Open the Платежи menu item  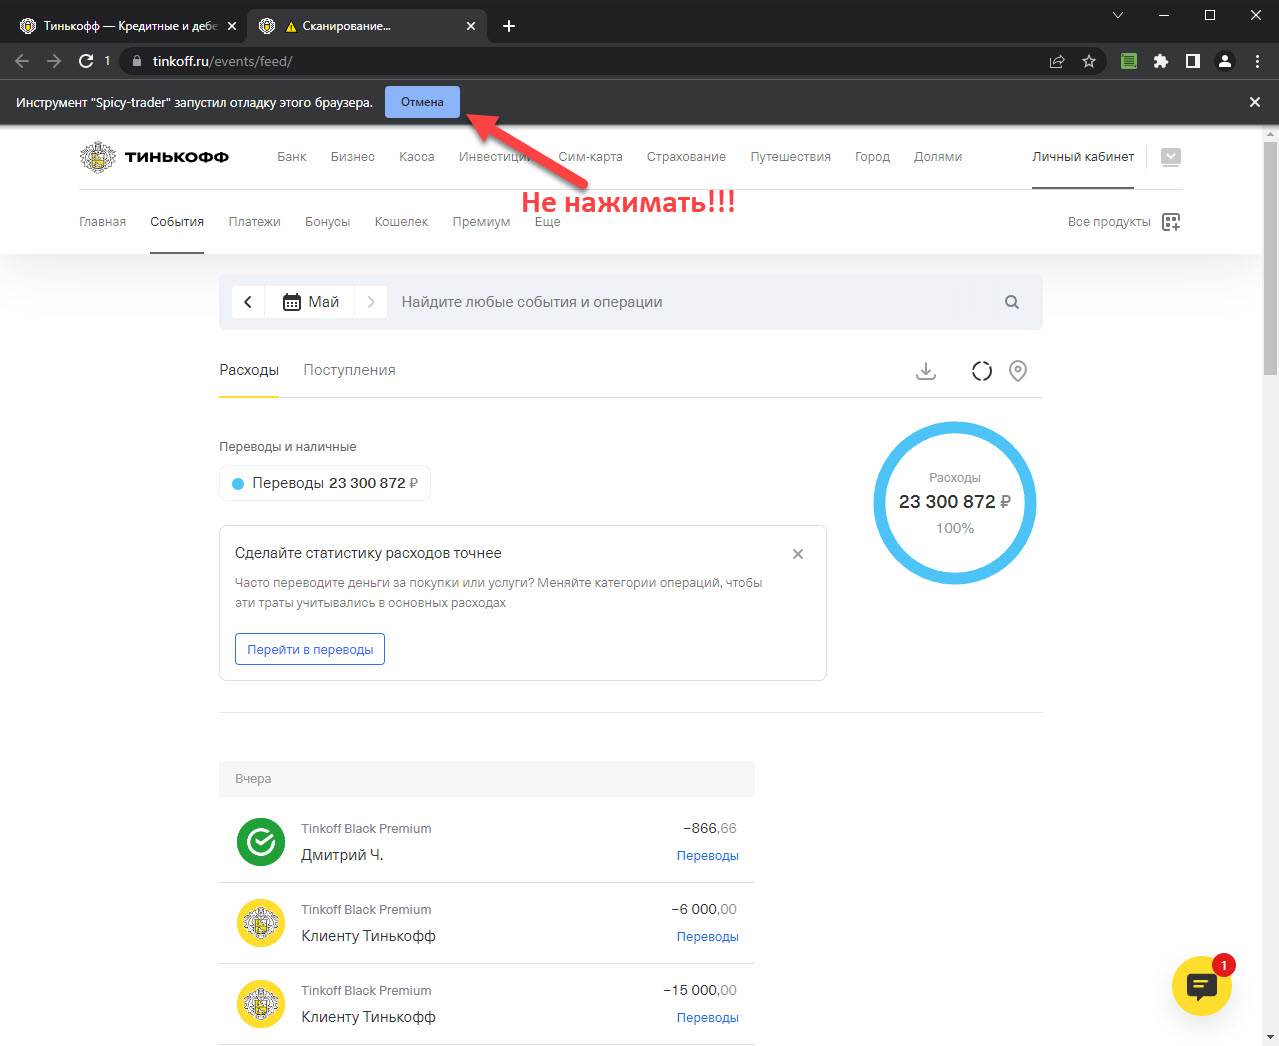coord(254,222)
